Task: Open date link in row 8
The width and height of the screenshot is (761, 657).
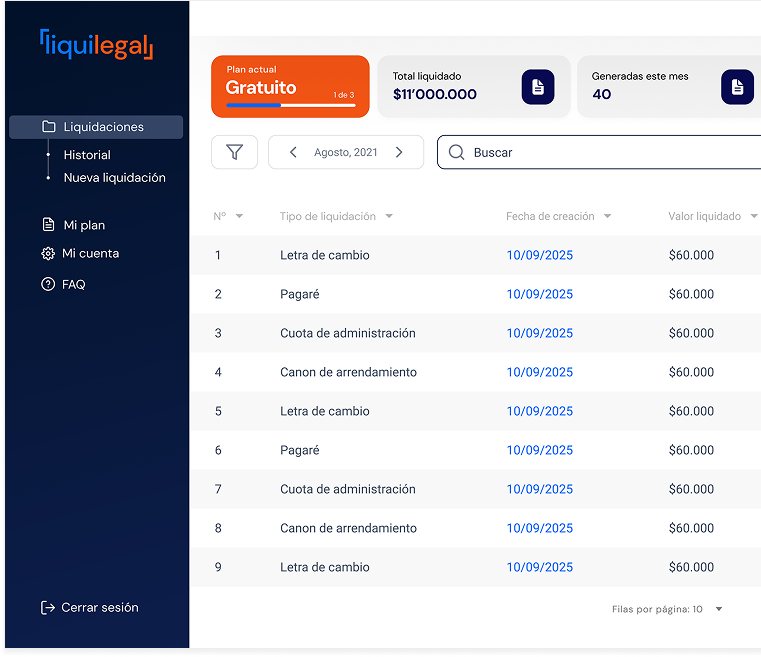Action: (540, 528)
